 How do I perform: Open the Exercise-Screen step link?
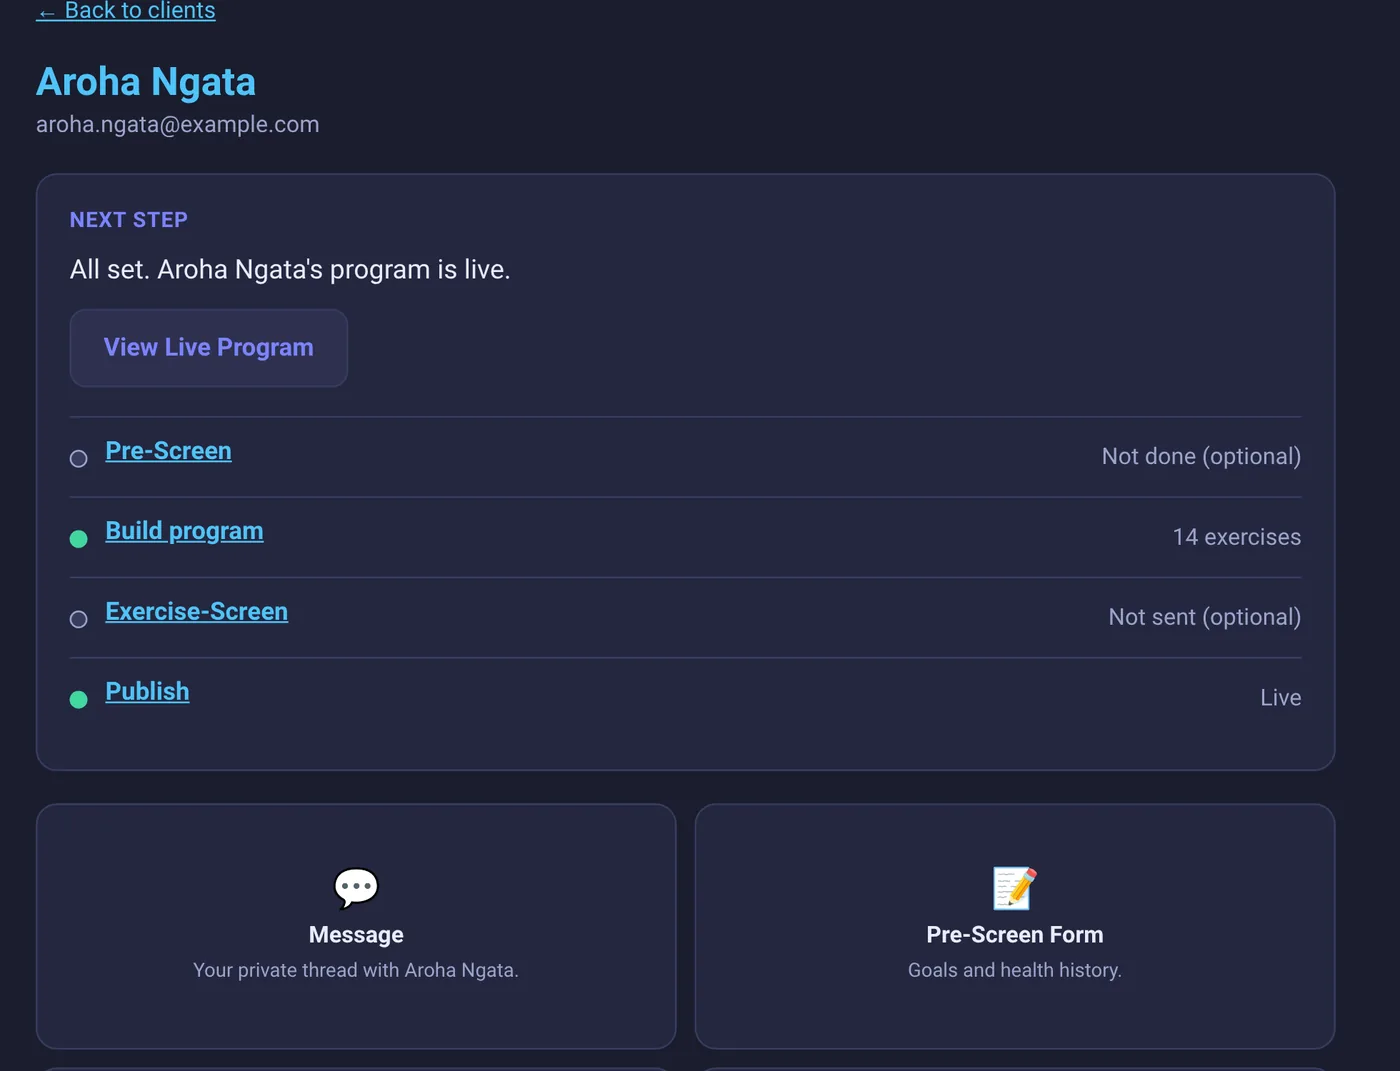click(196, 611)
